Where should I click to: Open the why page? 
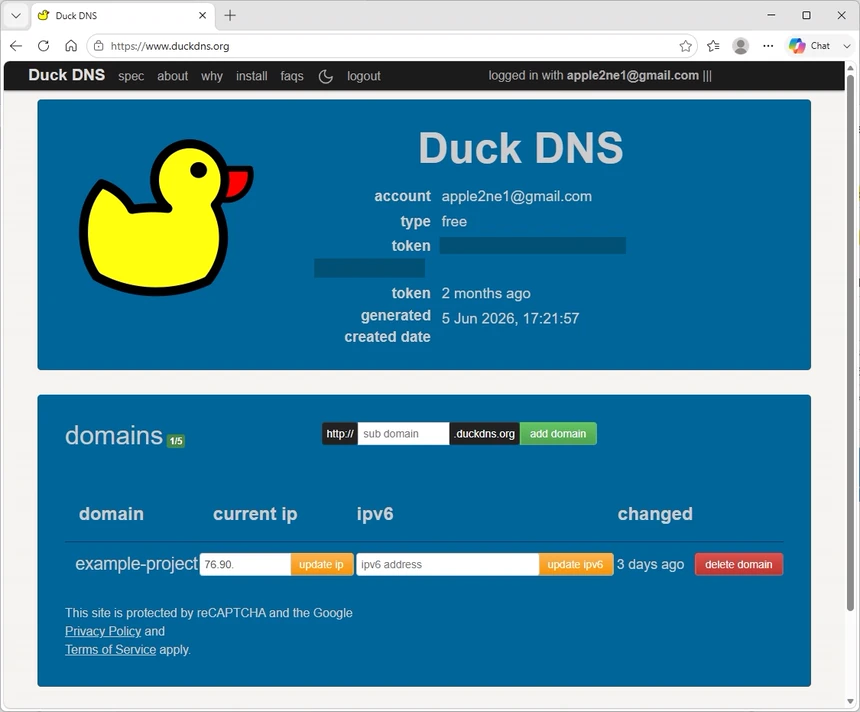point(212,76)
